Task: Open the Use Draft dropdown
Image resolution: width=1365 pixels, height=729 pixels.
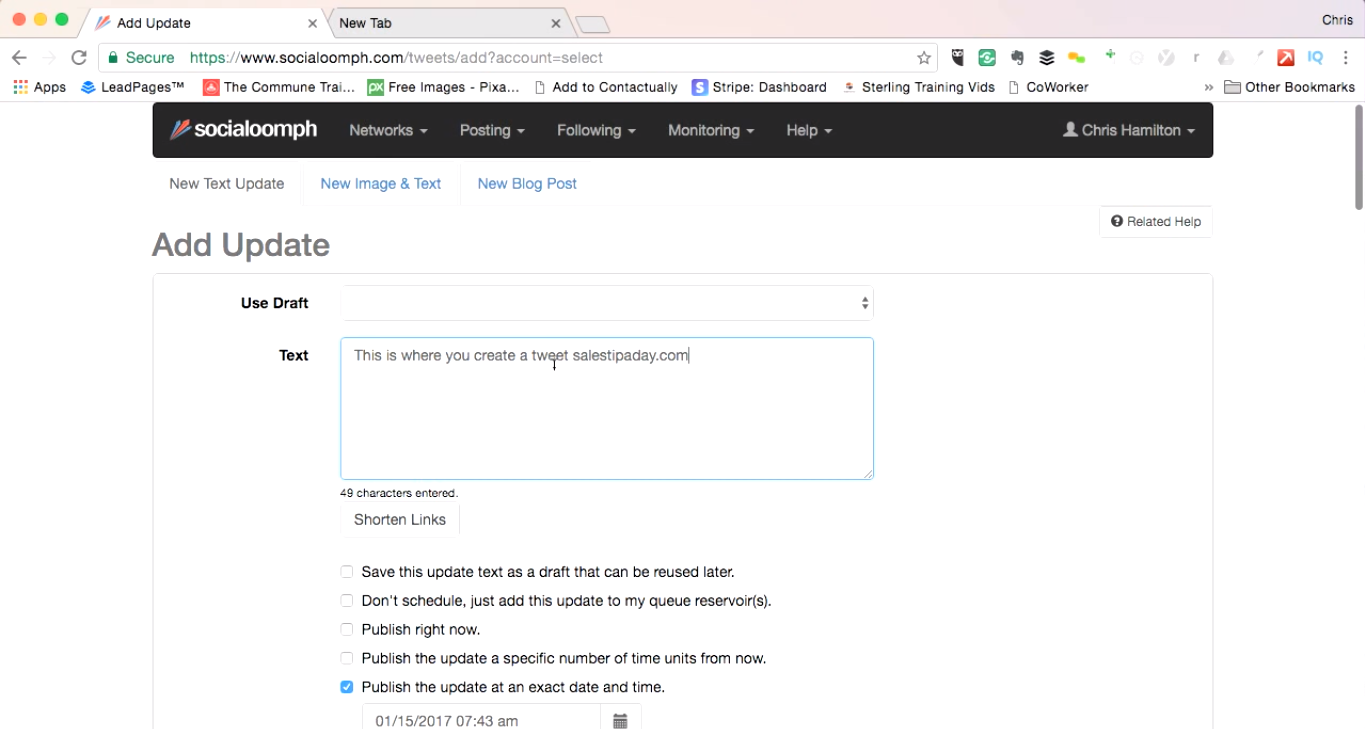Action: tap(606, 303)
